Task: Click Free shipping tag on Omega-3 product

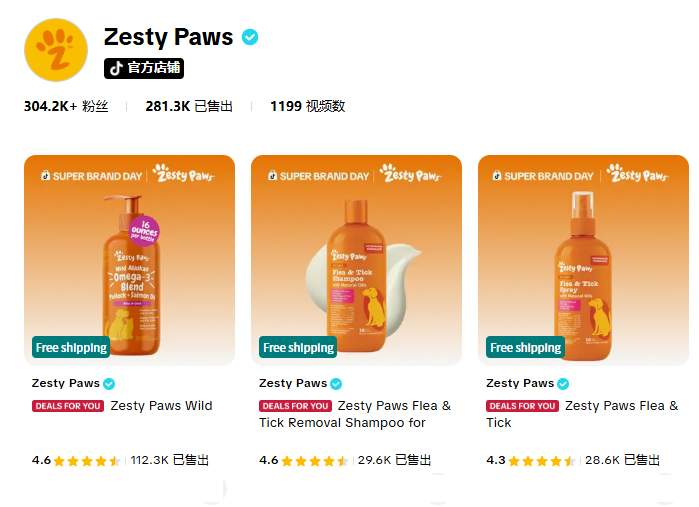Action: [71, 347]
